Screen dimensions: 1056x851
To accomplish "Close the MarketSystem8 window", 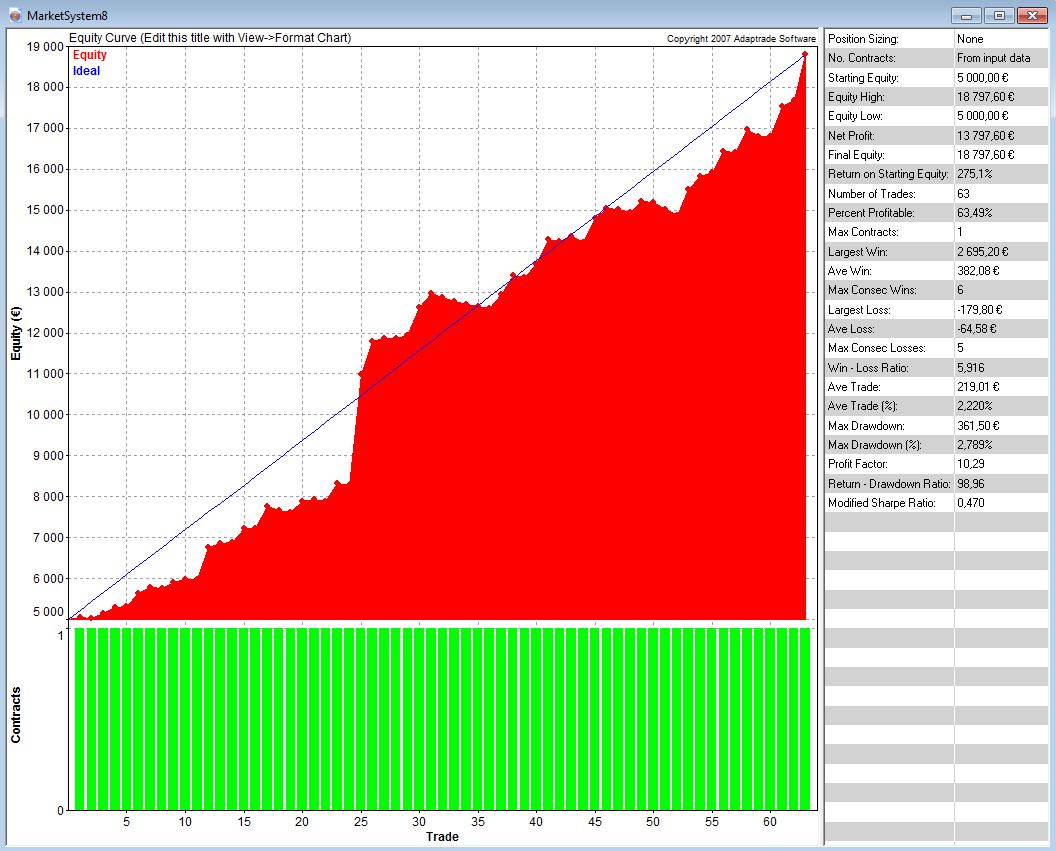I will 1030,15.
